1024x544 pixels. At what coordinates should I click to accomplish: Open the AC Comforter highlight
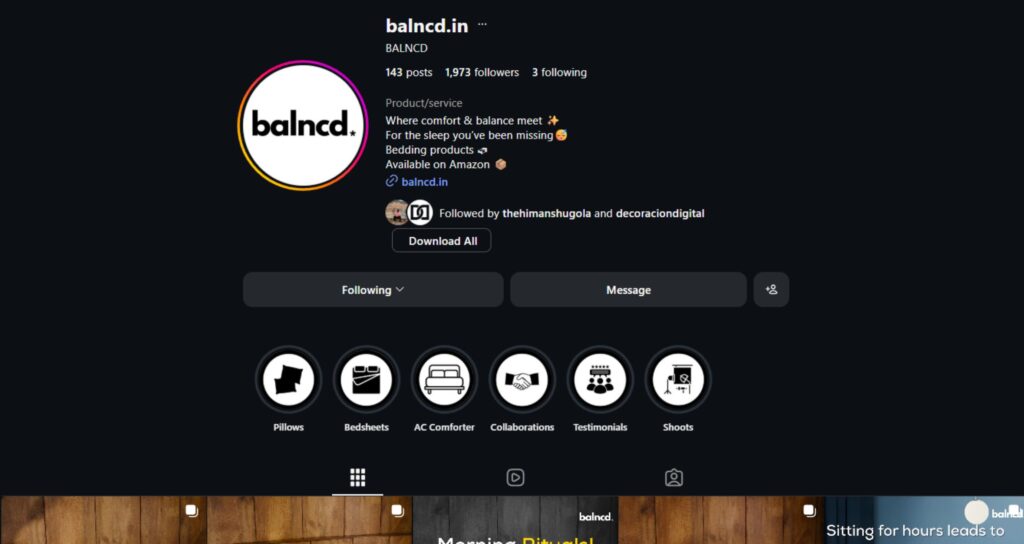tap(444, 379)
